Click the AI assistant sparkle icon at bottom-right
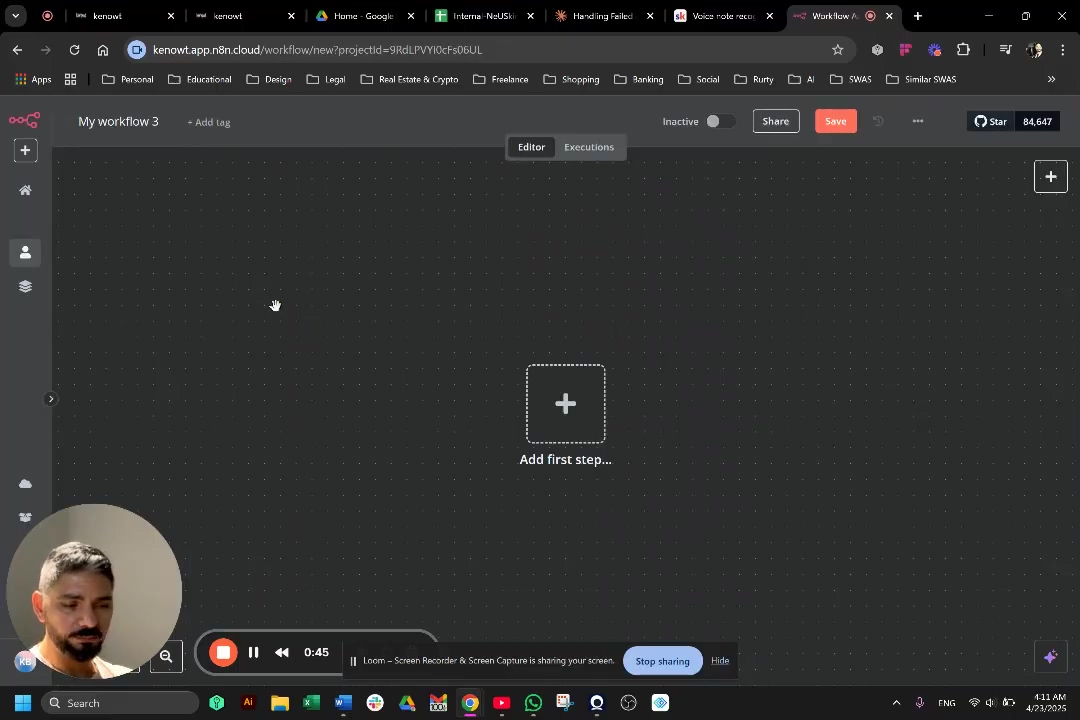Viewport: 1080px width, 720px height. tap(1050, 657)
